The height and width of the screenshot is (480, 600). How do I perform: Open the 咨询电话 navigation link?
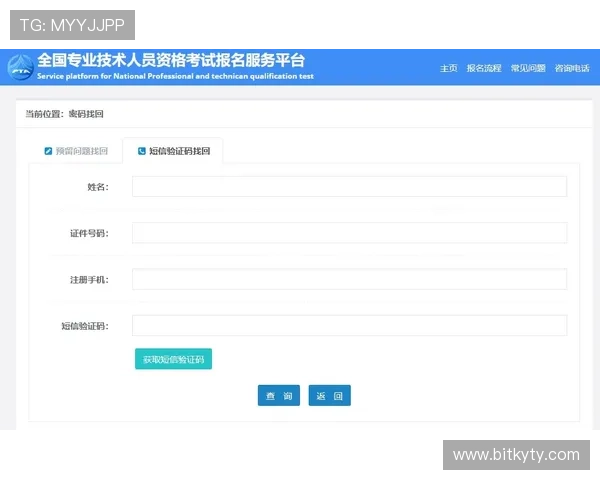[572, 68]
